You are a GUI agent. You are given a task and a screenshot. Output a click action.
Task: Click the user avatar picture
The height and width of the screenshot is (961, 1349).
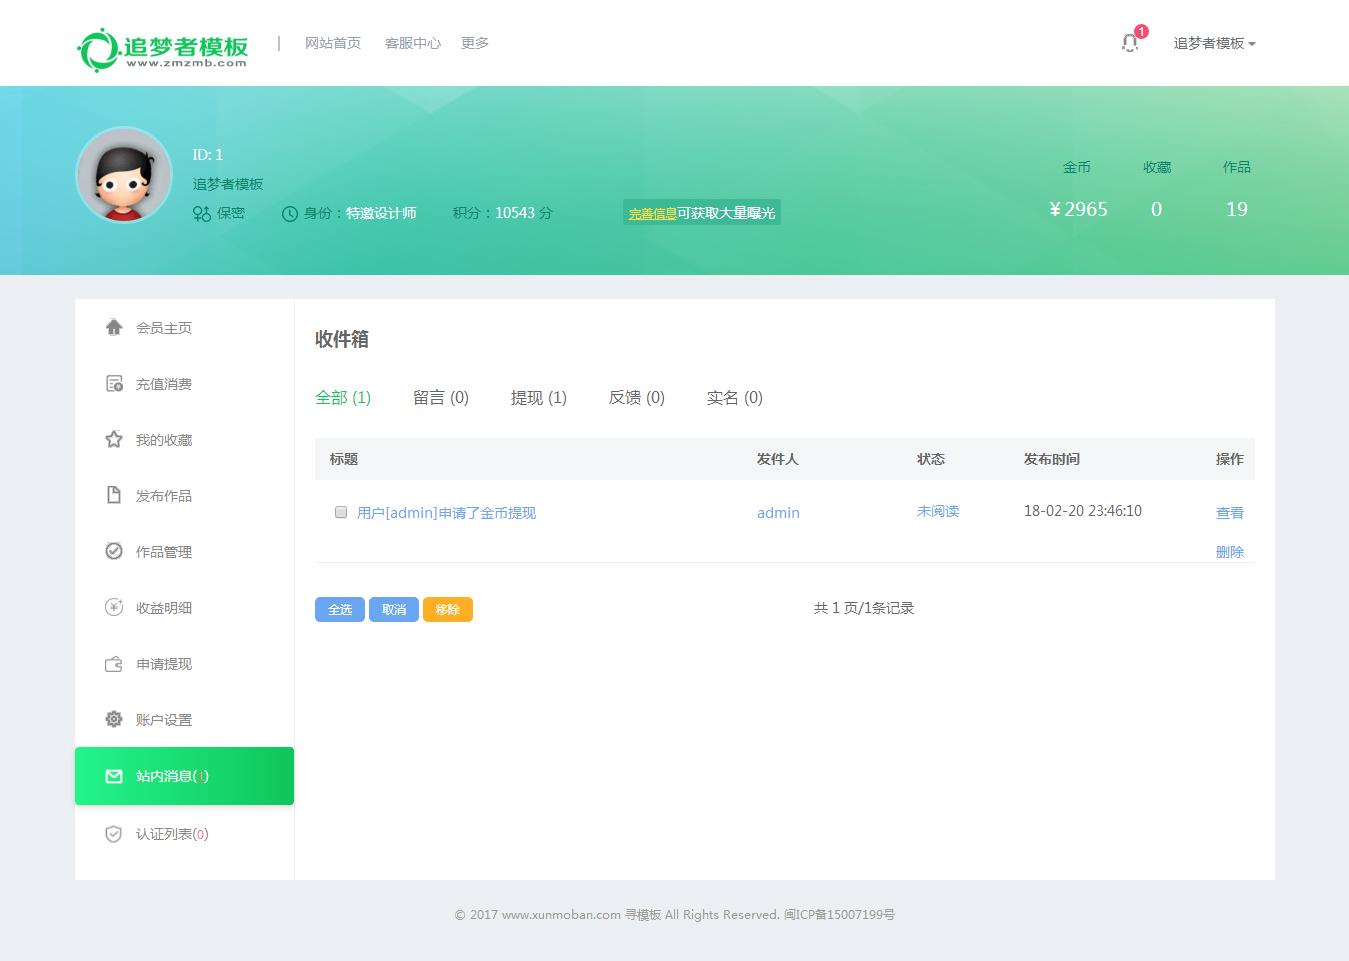click(x=125, y=175)
